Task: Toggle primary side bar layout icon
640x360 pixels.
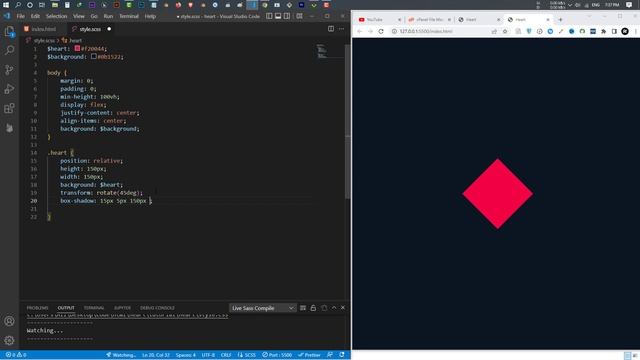Action: [x=269, y=16]
